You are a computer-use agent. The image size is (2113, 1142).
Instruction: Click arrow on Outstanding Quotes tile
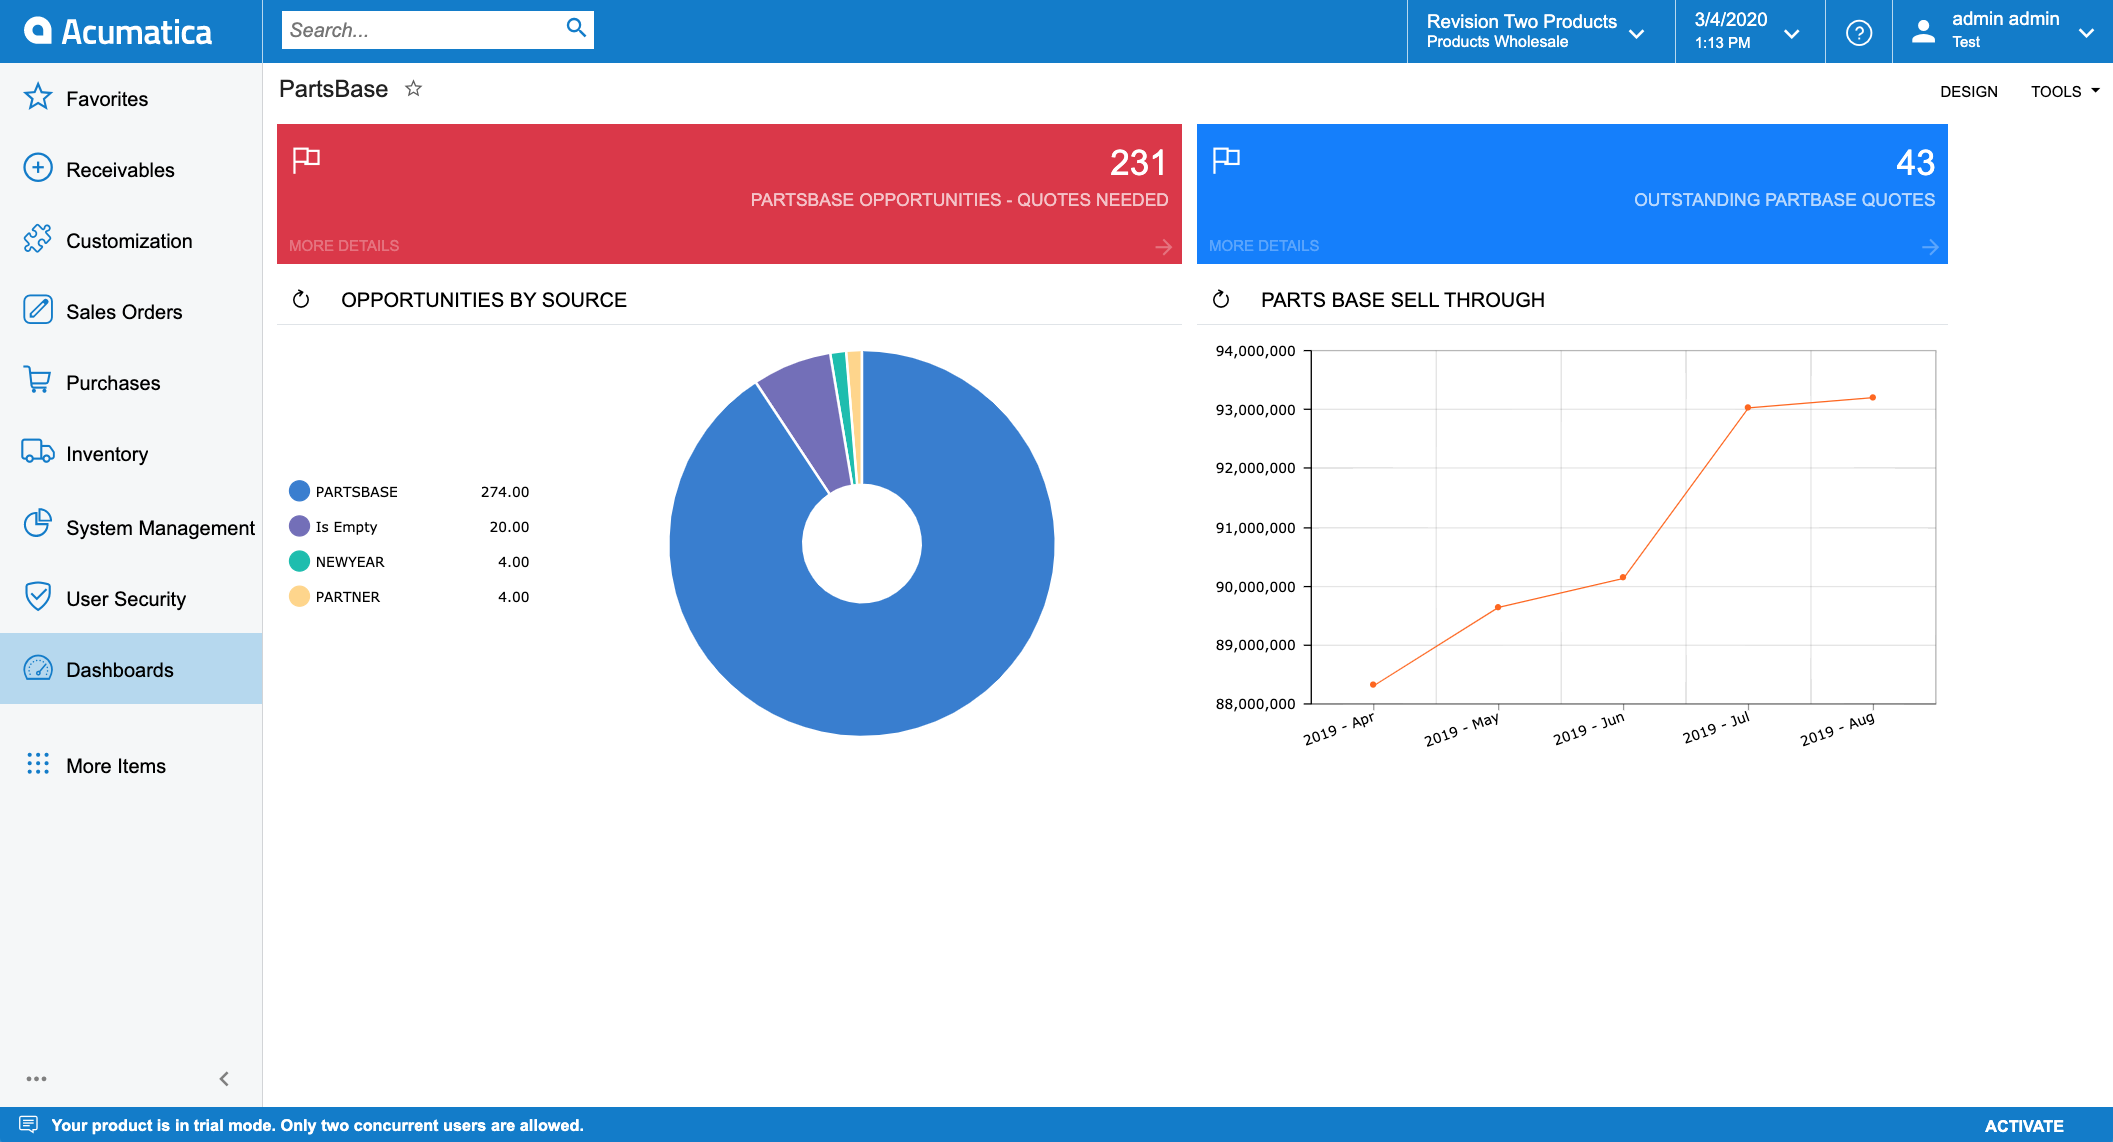1930,246
